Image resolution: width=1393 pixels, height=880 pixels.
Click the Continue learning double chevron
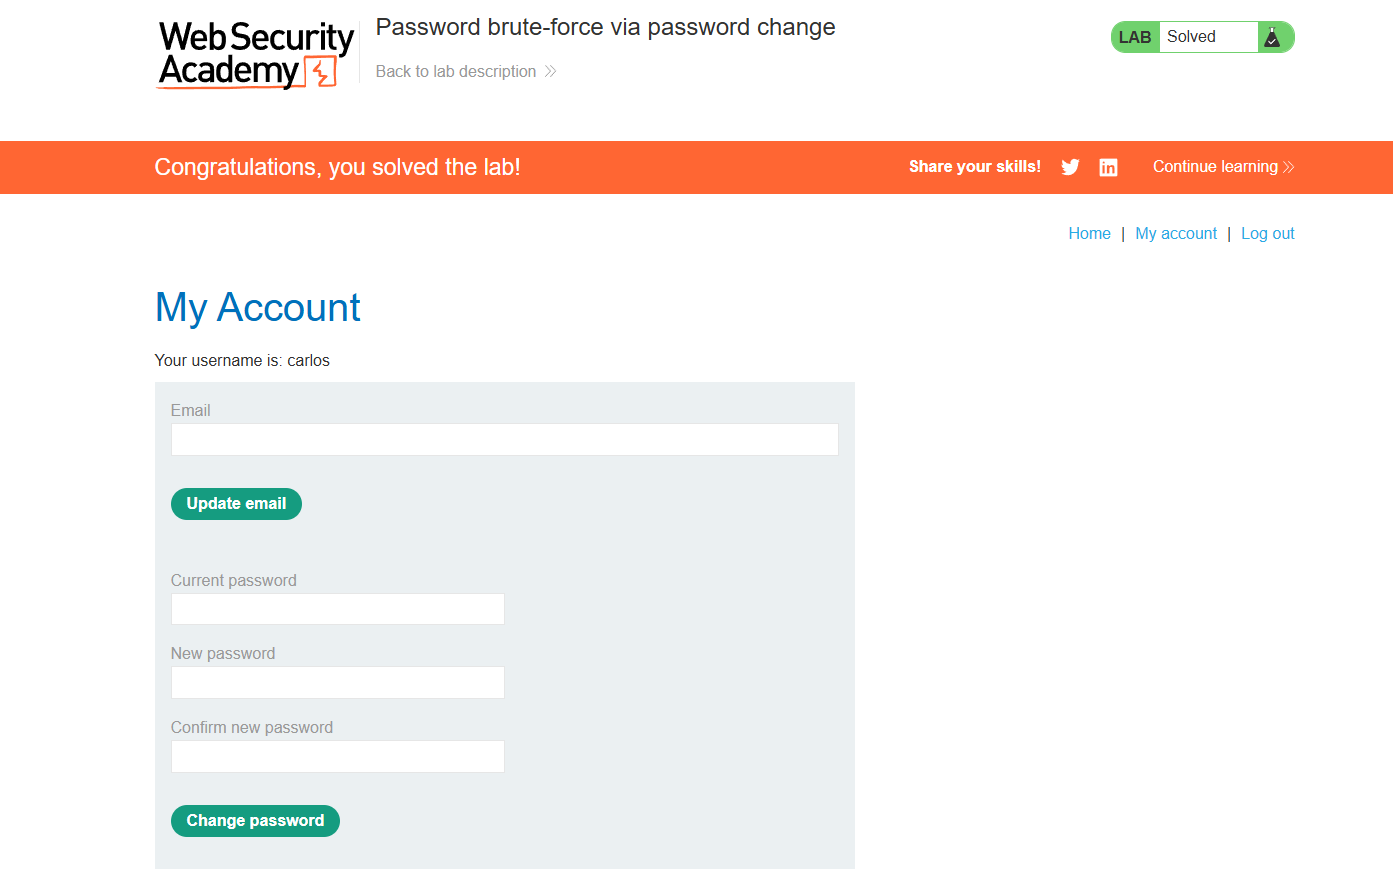point(1289,167)
